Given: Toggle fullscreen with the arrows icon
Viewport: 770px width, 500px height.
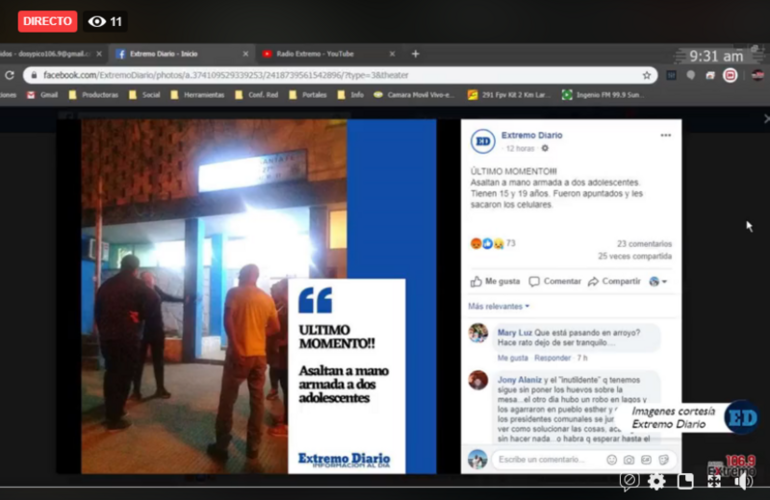Looking at the screenshot, I should [x=714, y=481].
